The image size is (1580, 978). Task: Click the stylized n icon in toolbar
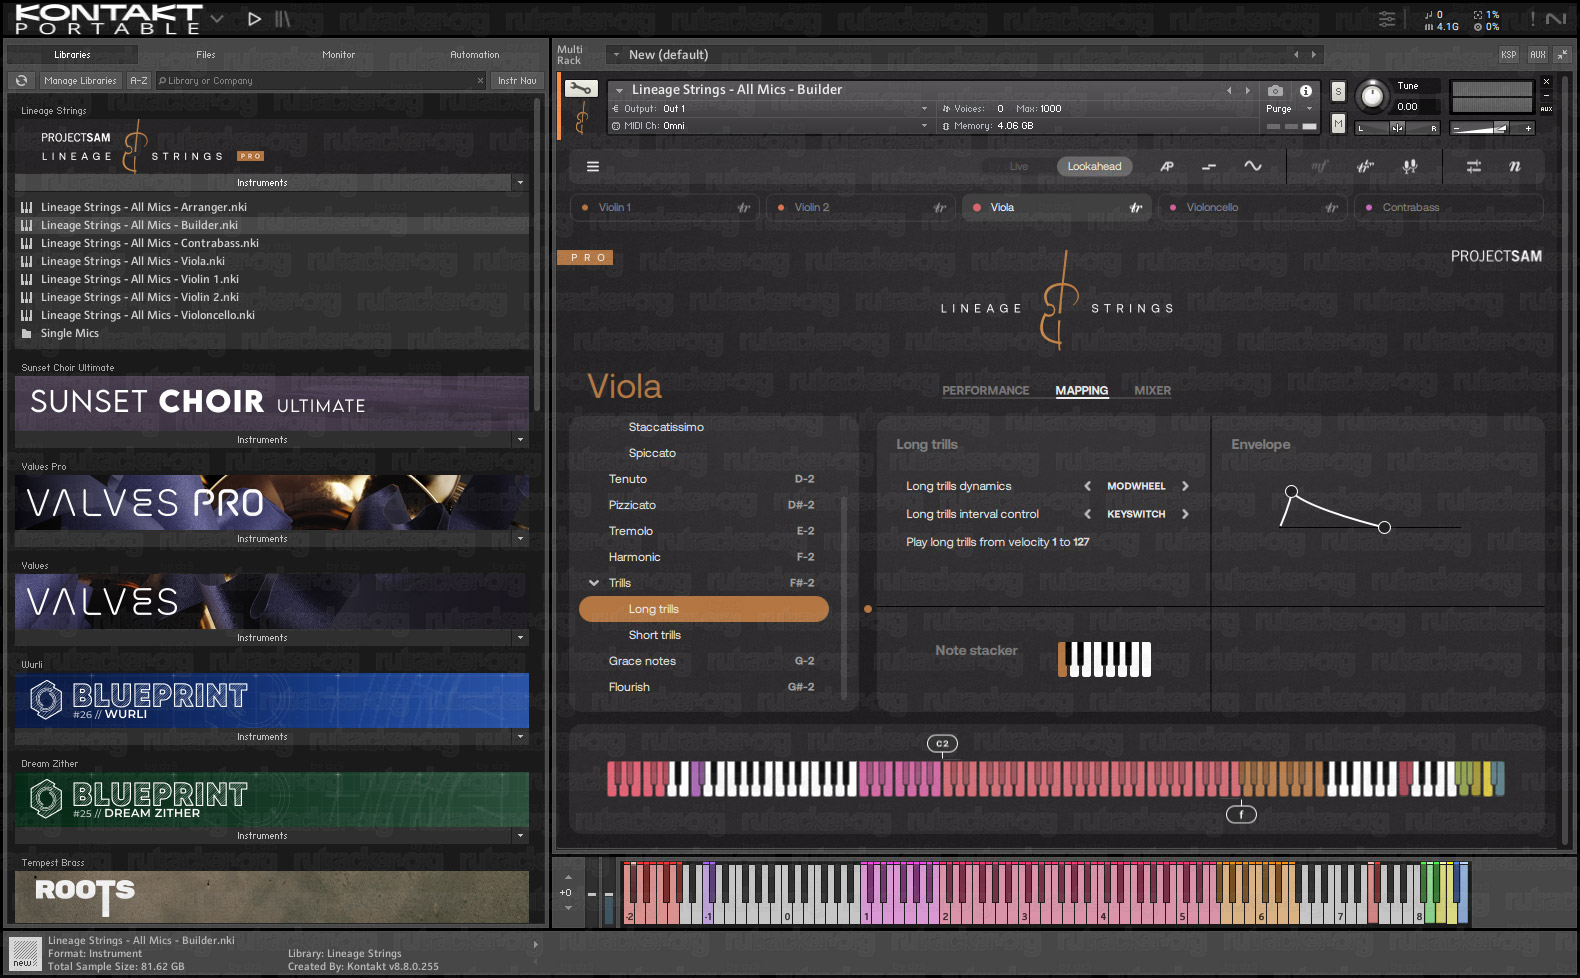click(1515, 167)
